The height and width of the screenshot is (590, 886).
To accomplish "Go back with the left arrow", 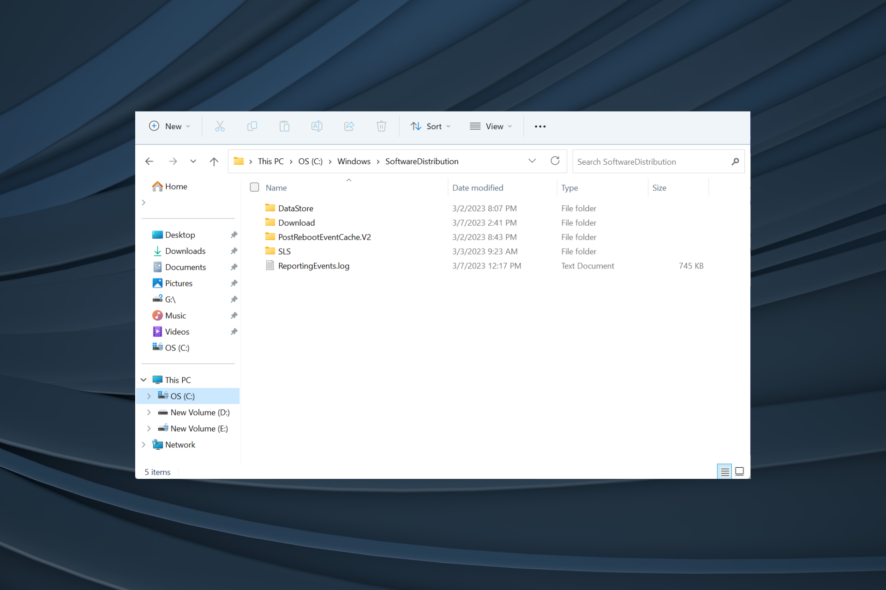I will tap(149, 162).
